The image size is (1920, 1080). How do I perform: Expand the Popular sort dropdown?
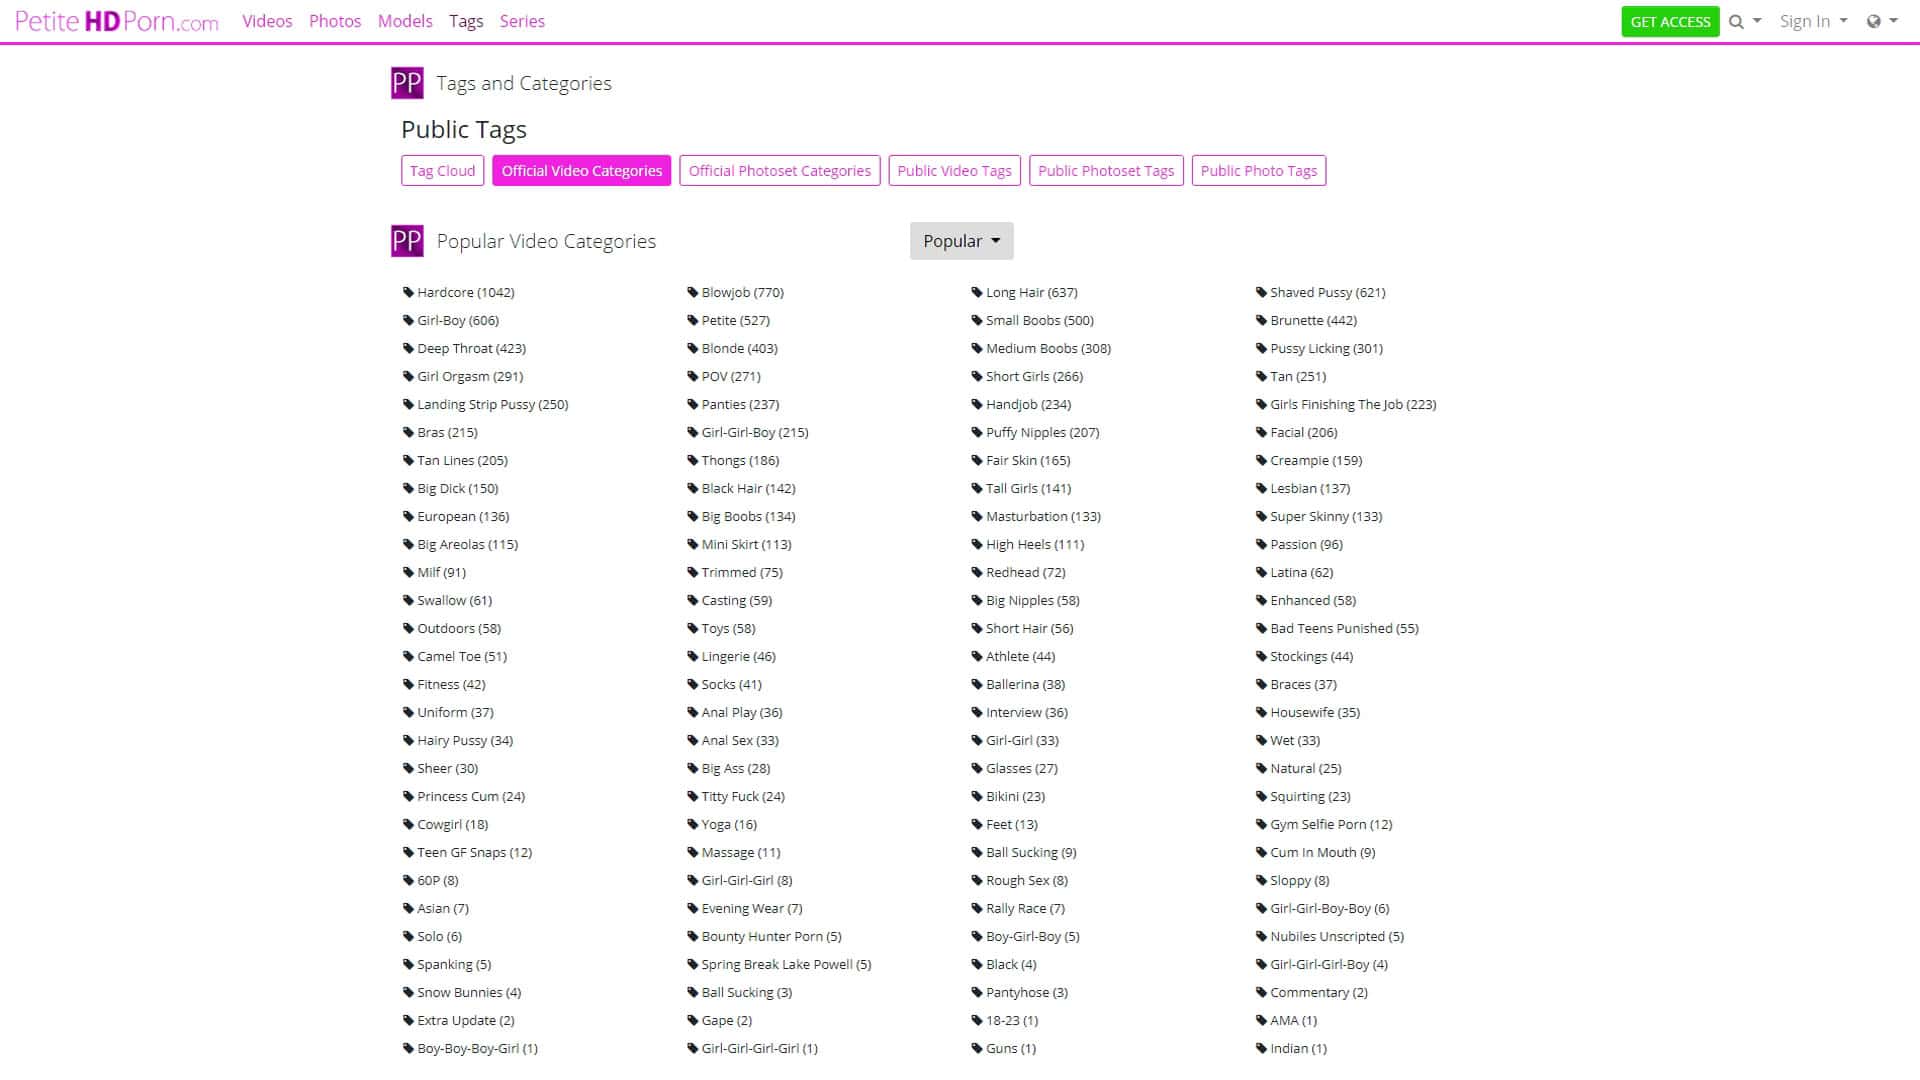961,241
